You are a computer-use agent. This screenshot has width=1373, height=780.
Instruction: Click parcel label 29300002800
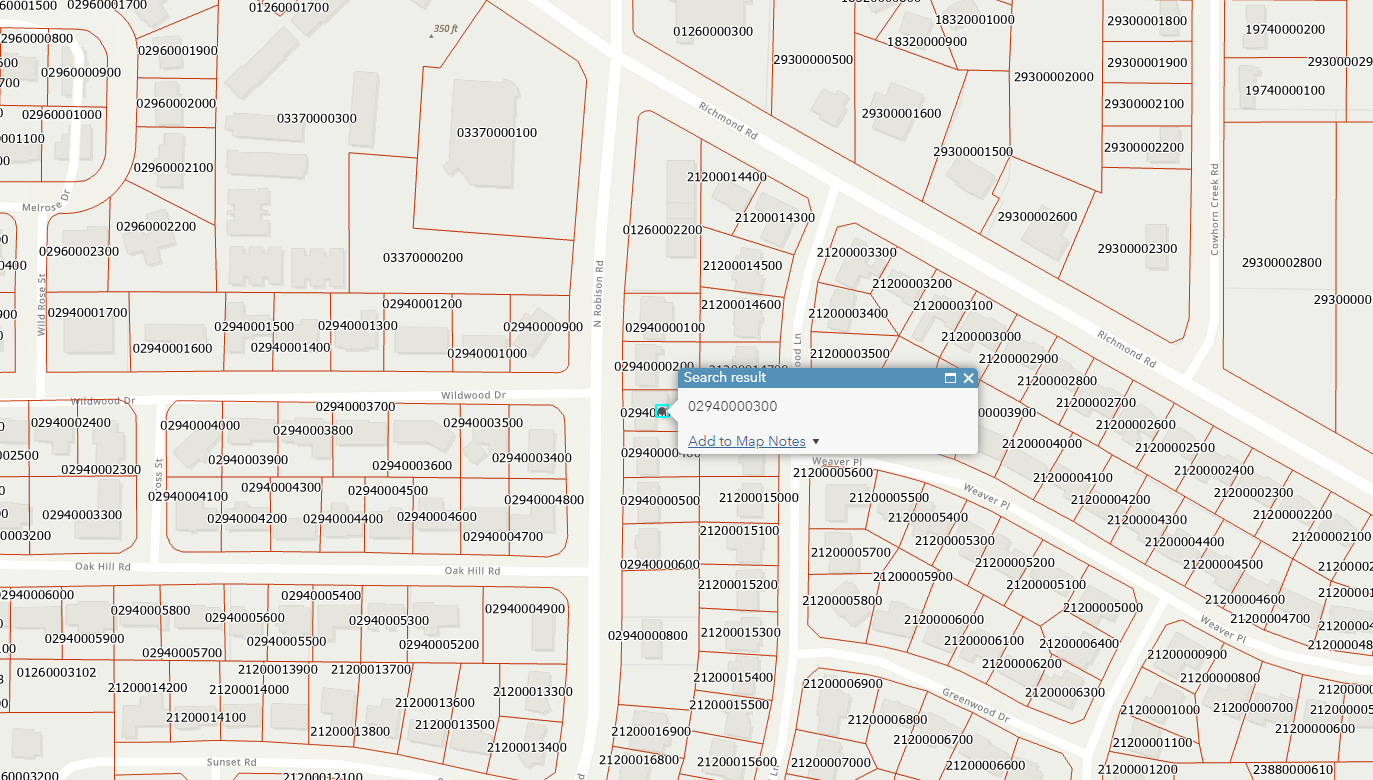click(1281, 263)
